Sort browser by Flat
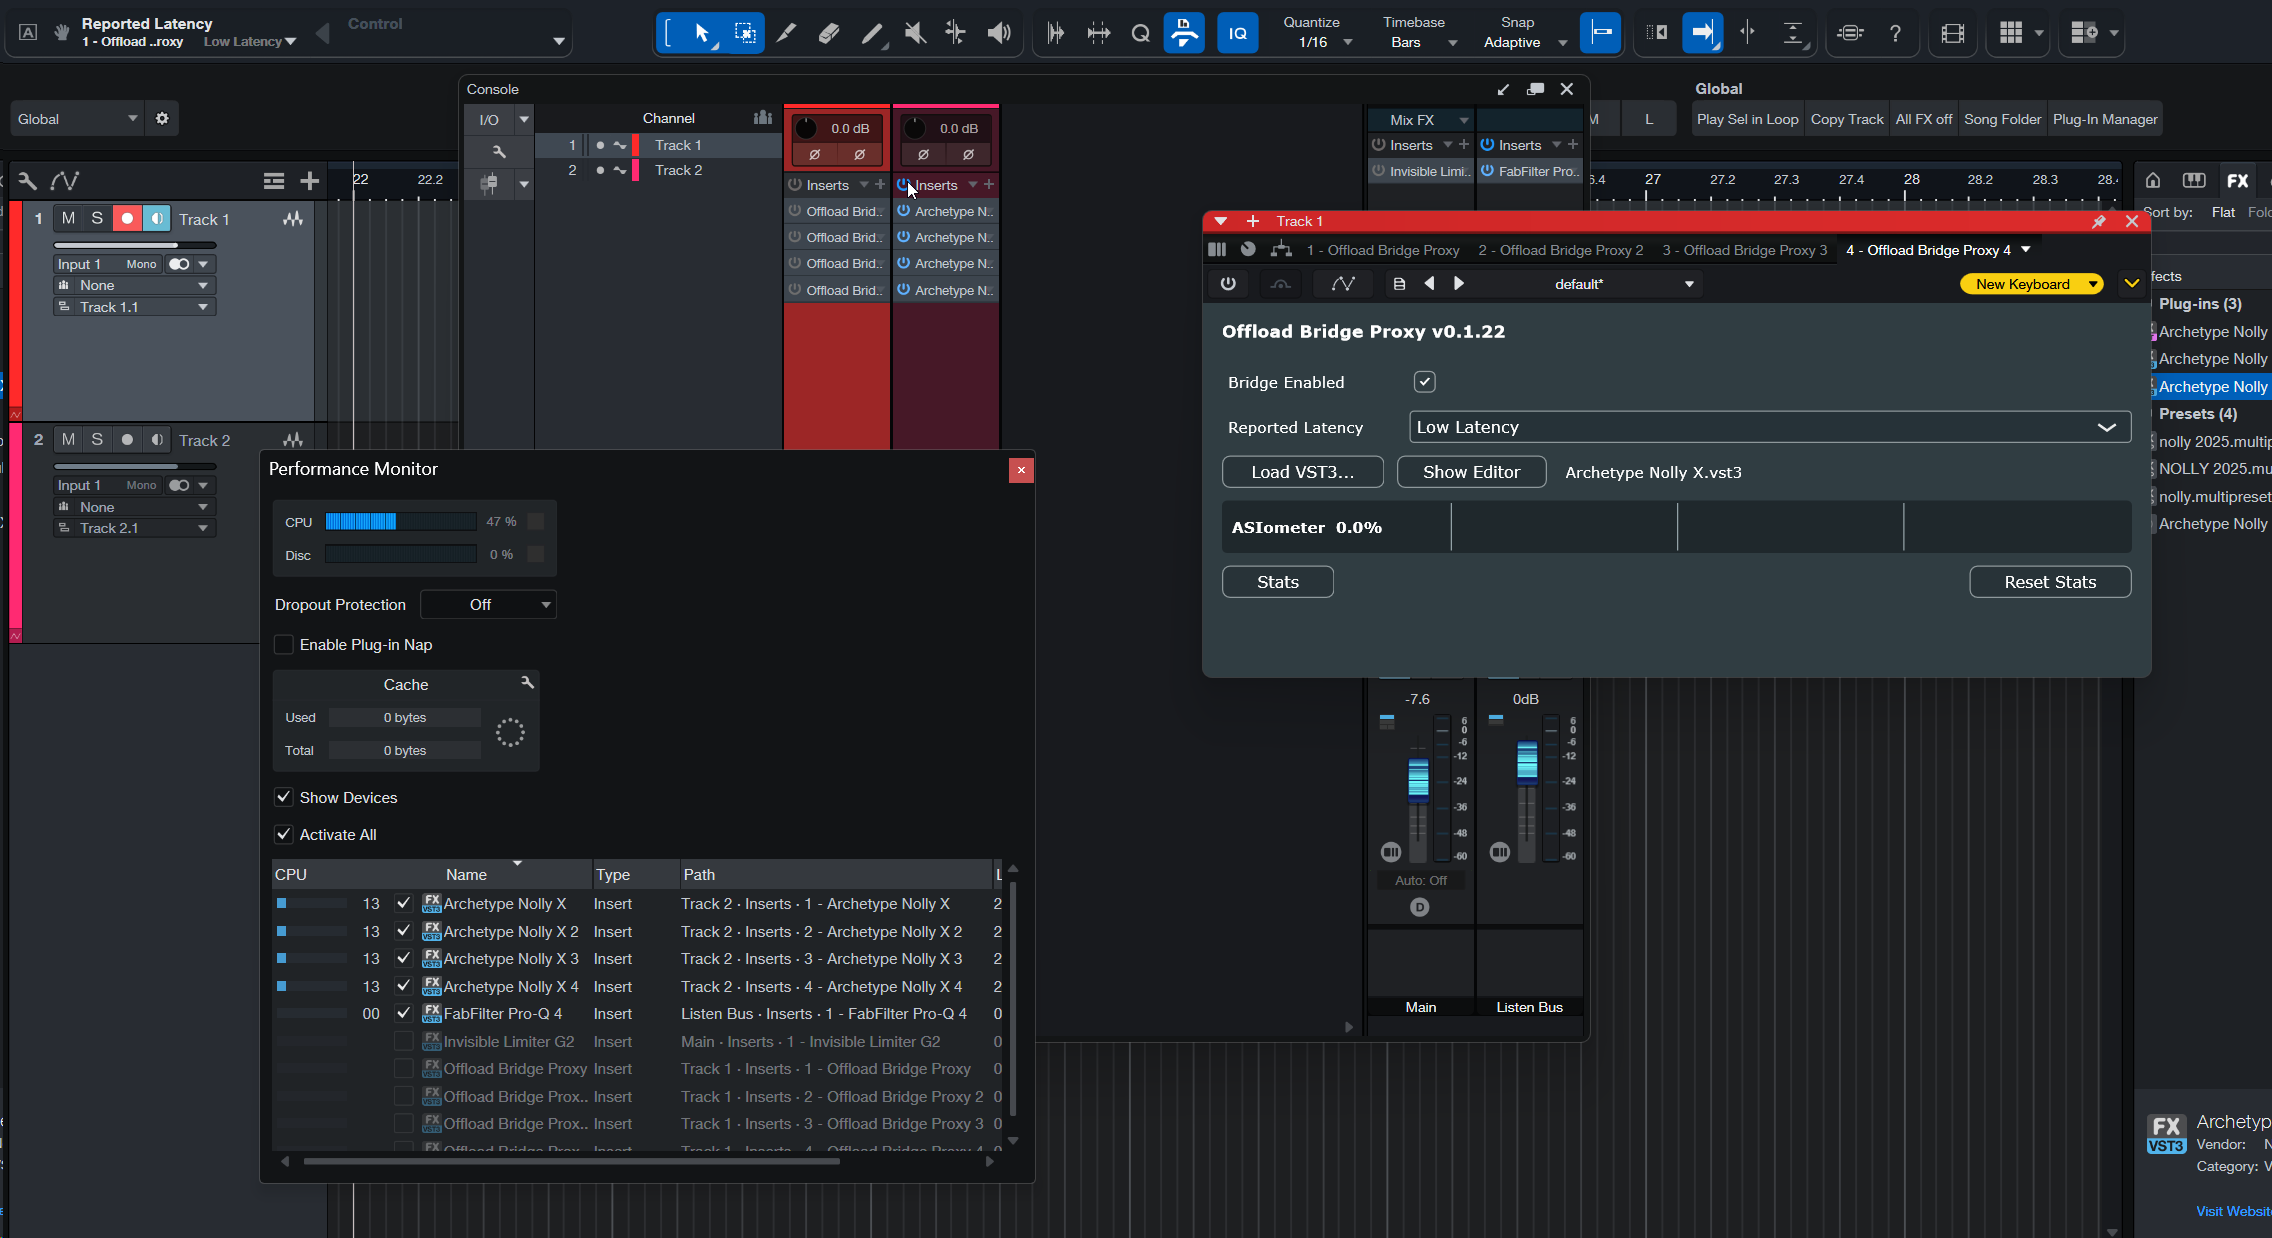Viewport: 2272px width, 1238px height. tap(2223, 212)
